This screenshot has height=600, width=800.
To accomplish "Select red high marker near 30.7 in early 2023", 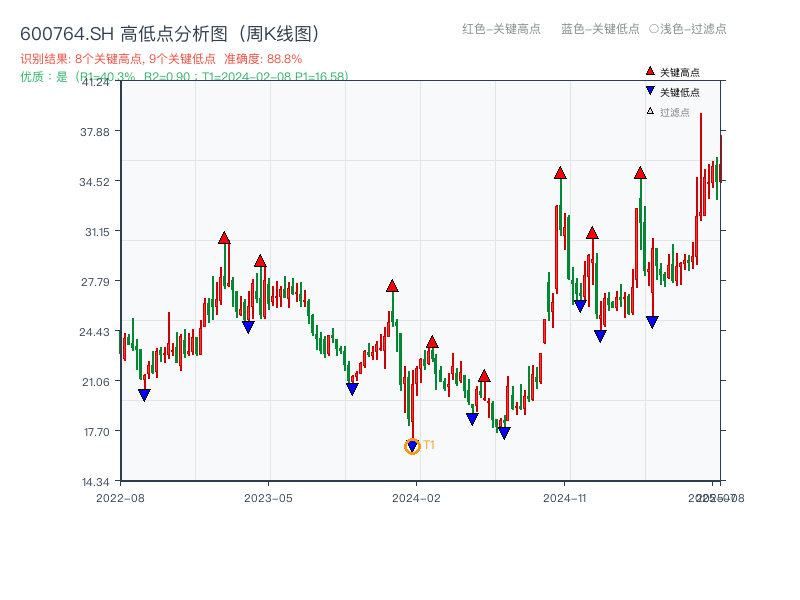I will click(224, 238).
